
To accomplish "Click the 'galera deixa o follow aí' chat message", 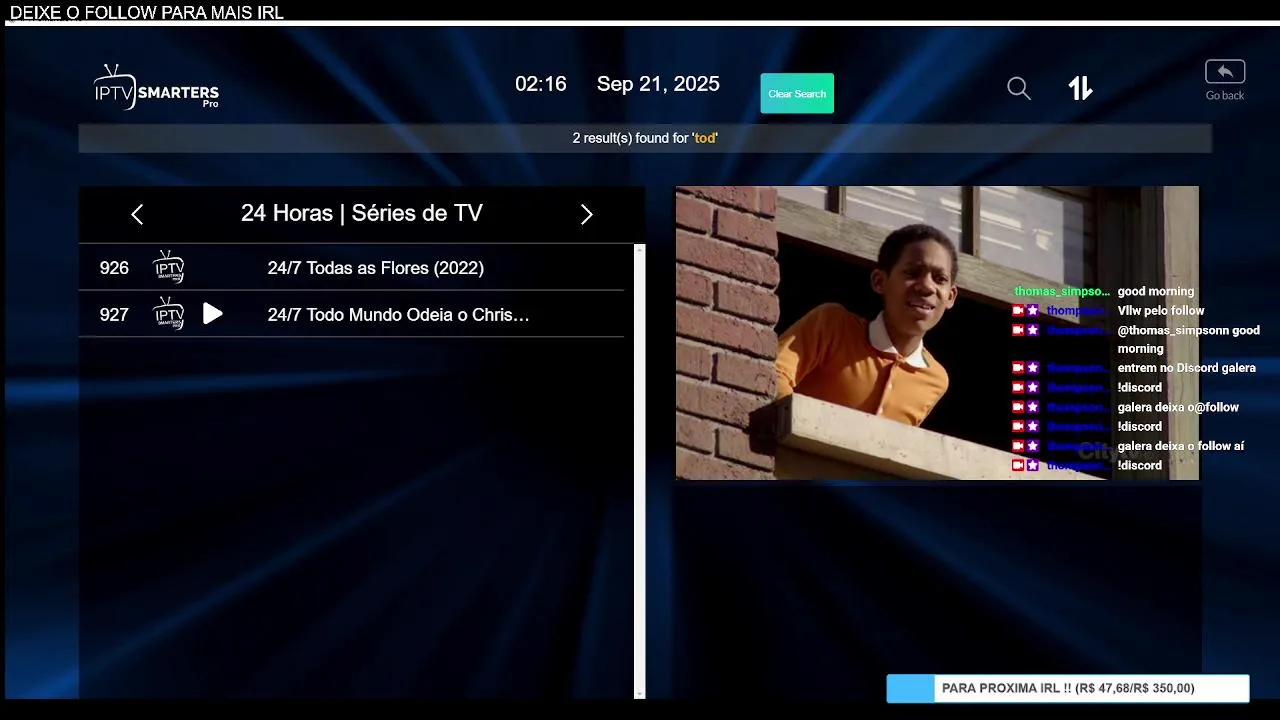I will (1181, 446).
